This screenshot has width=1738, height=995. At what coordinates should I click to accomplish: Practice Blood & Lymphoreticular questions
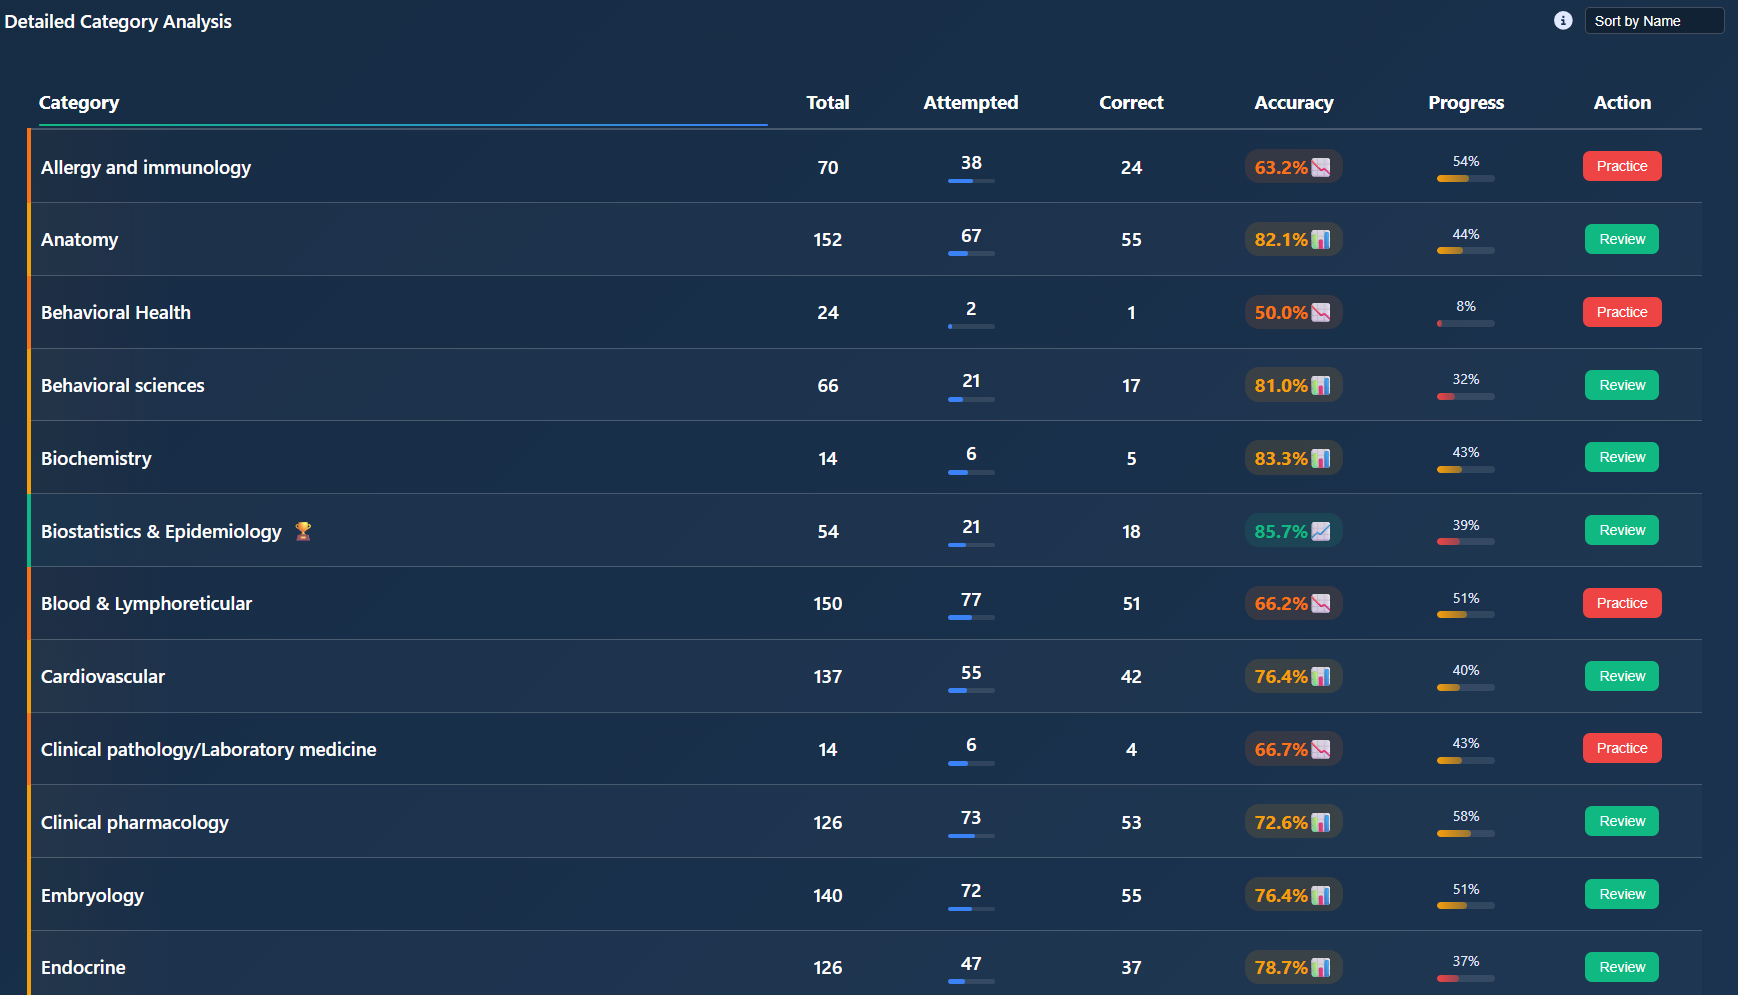1621,603
